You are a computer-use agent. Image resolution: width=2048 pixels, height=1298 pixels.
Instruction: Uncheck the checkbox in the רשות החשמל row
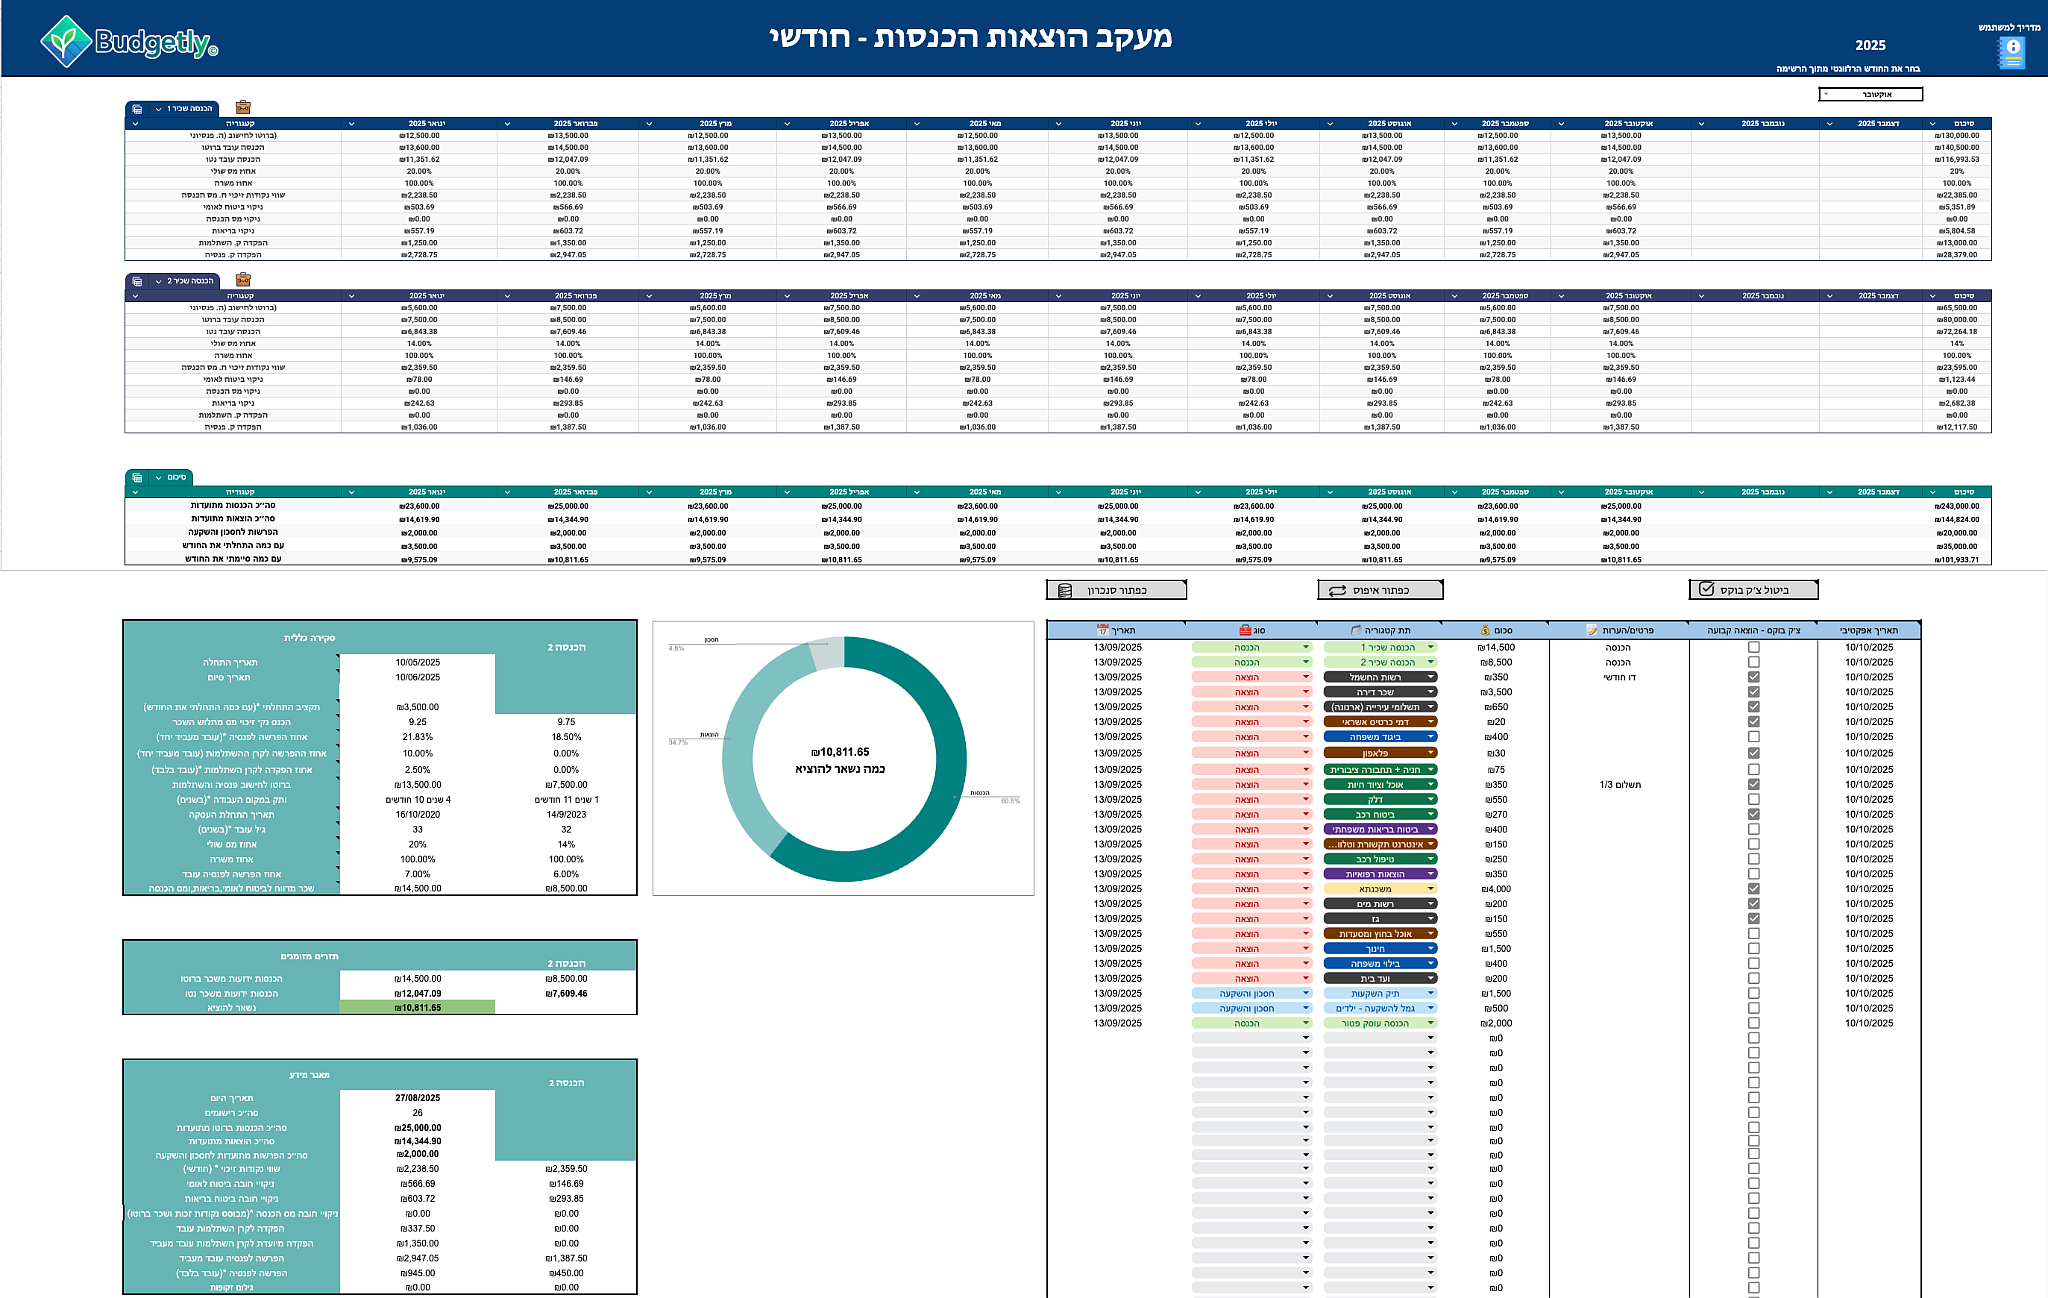tap(1753, 677)
